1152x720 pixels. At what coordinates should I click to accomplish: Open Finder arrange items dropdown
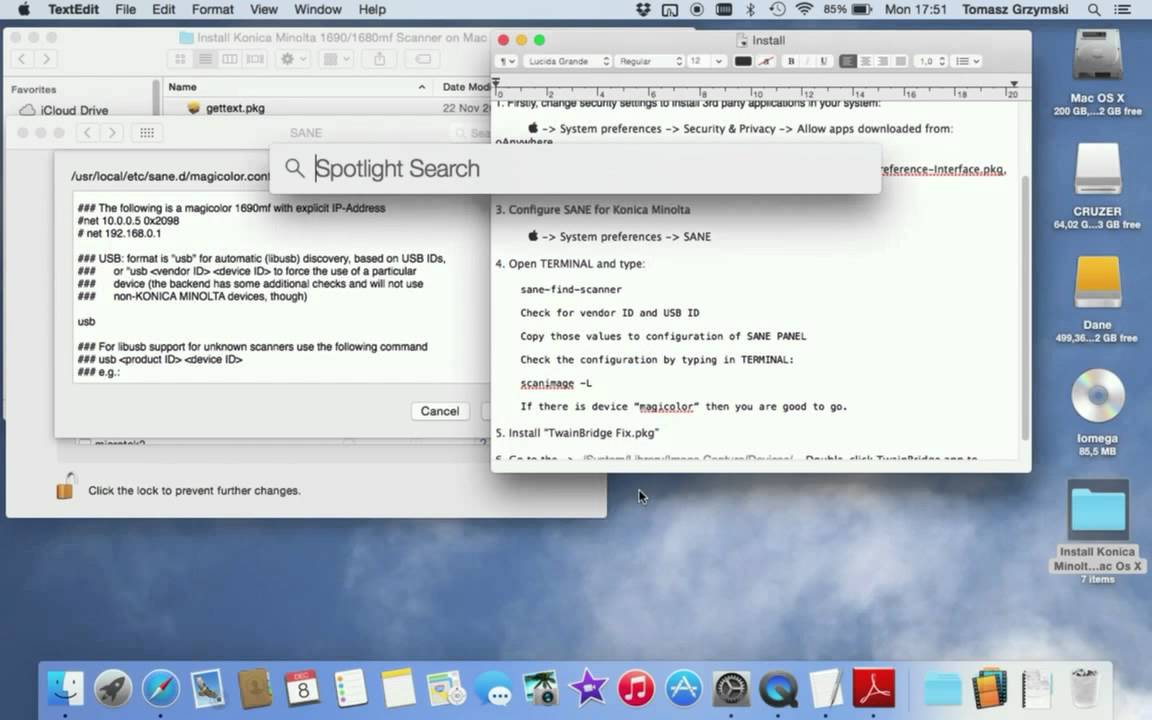pos(336,59)
